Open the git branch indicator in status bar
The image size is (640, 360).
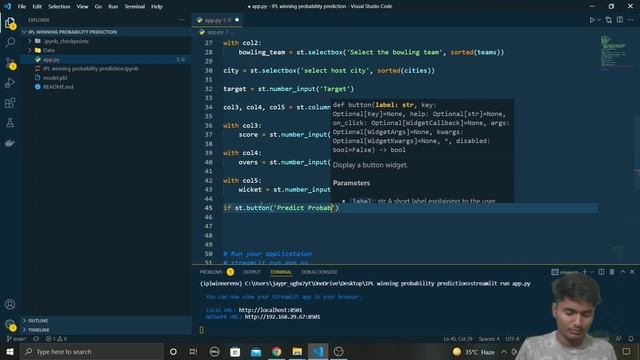tap(16, 339)
